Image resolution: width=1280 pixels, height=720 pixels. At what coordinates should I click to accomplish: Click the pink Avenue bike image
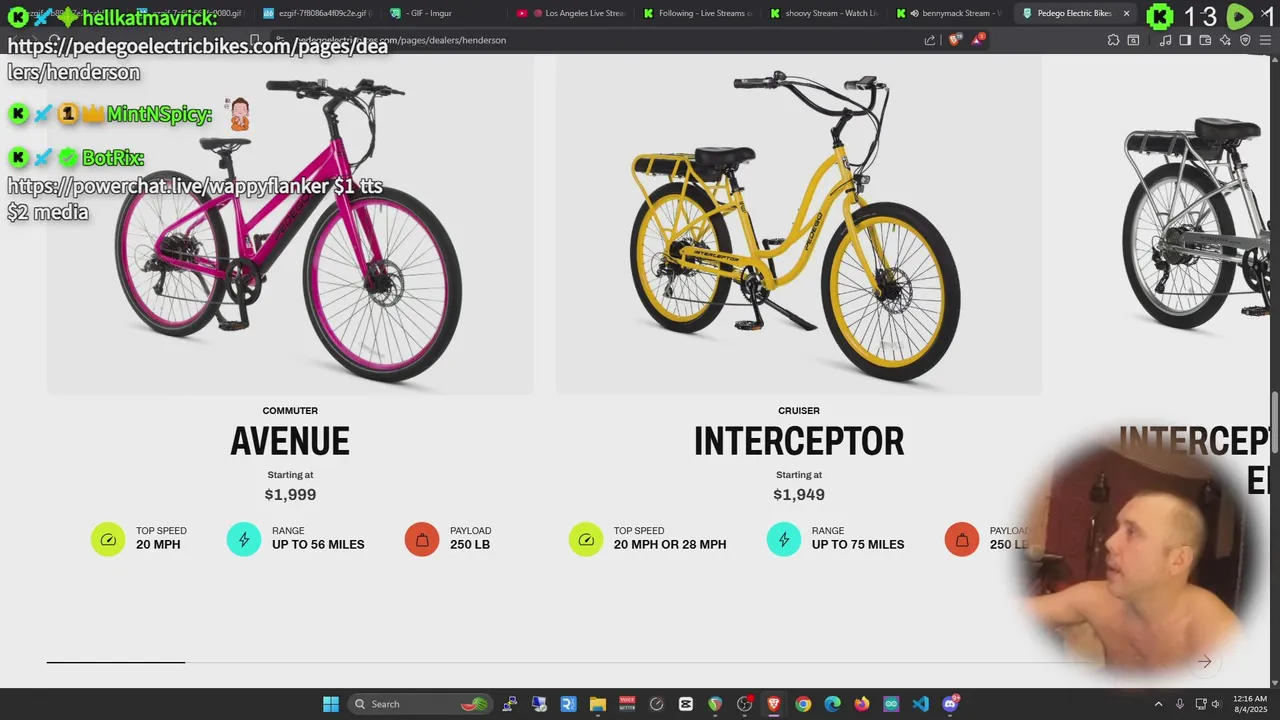tap(290, 225)
